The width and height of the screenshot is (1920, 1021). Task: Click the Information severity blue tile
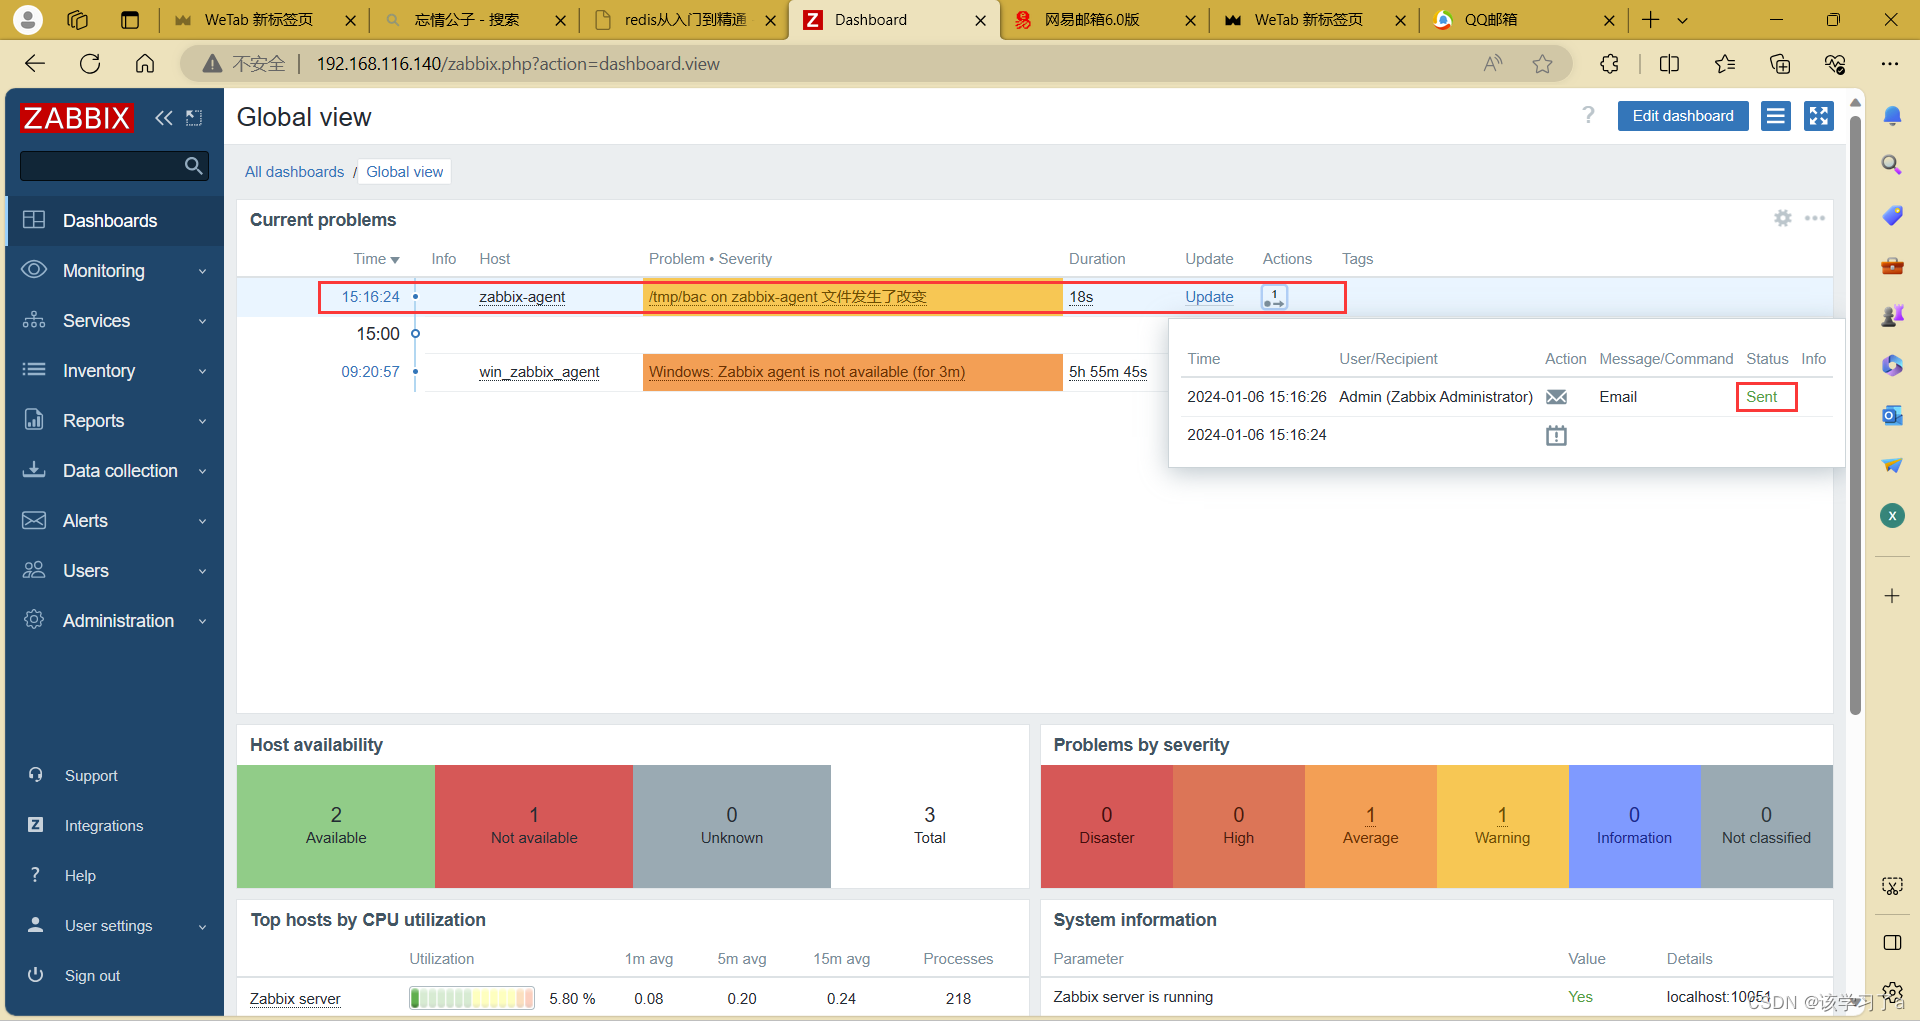point(1634,826)
